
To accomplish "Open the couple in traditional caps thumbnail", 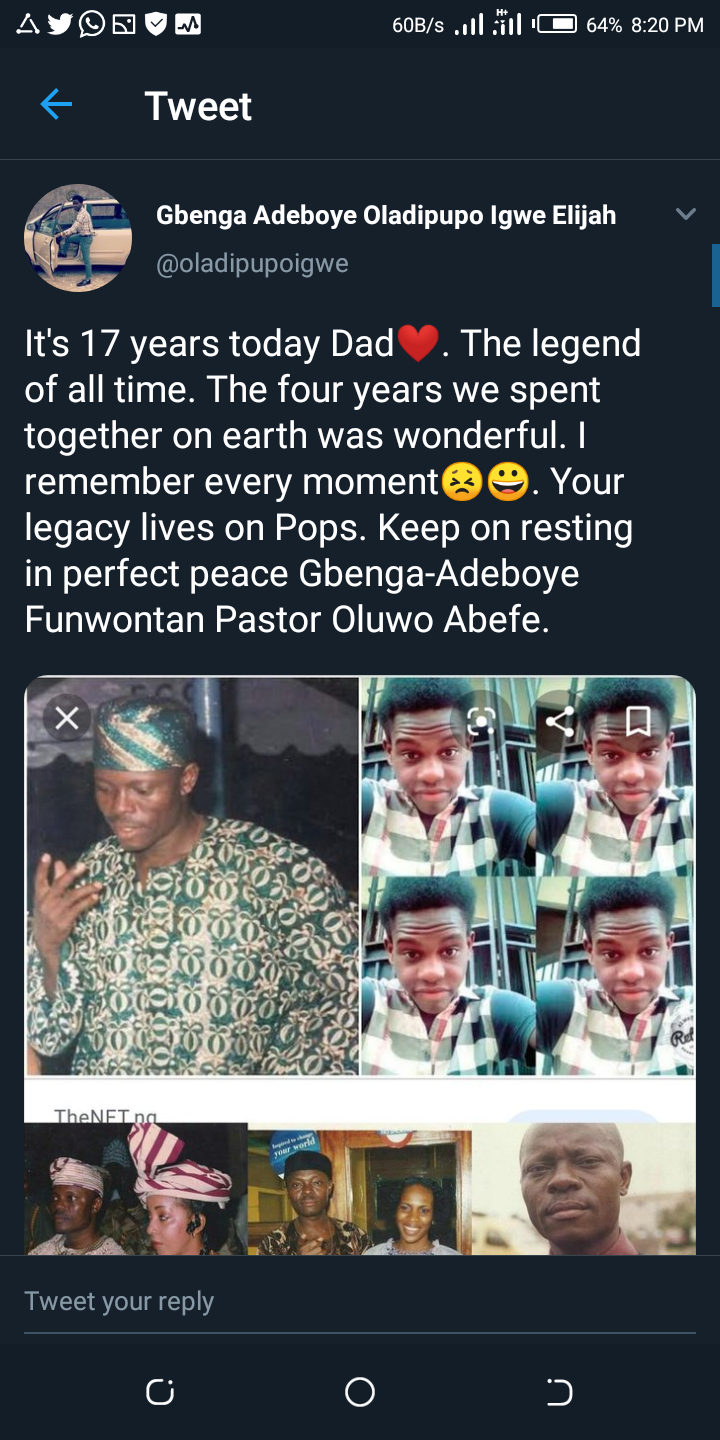I will tap(136, 1188).
